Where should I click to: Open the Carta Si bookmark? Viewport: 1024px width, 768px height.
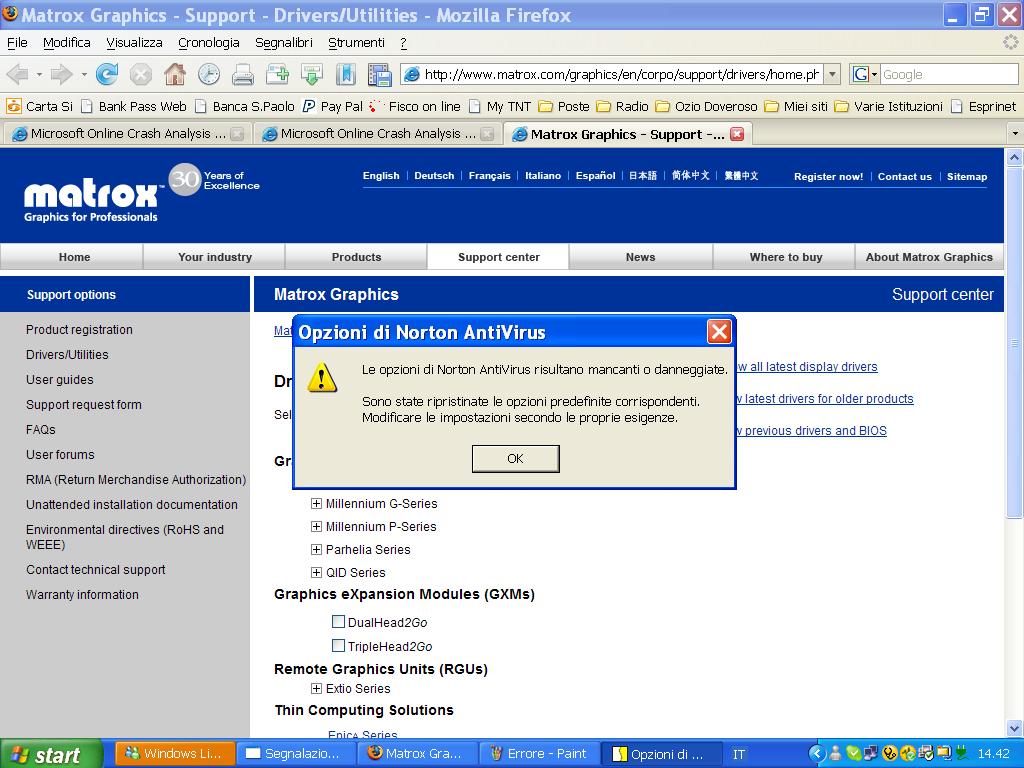pos(40,106)
